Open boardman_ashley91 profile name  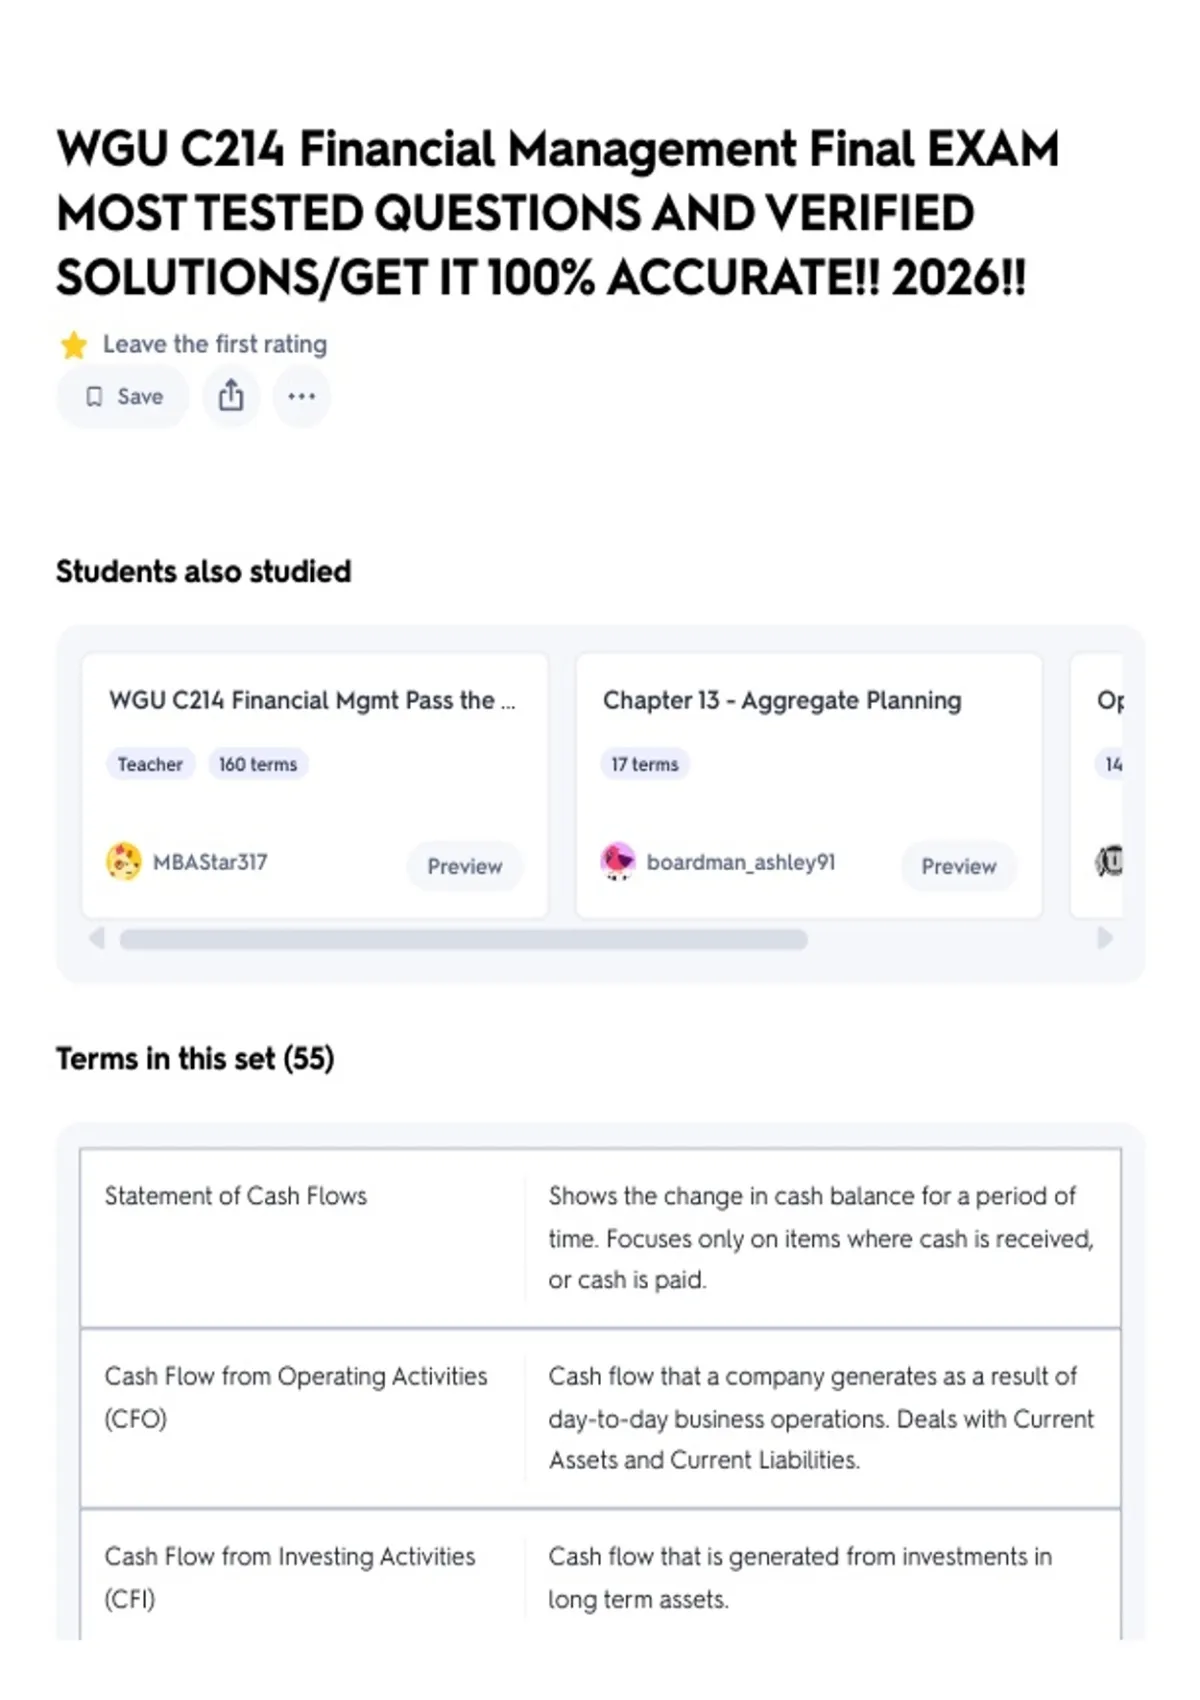coord(741,862)
